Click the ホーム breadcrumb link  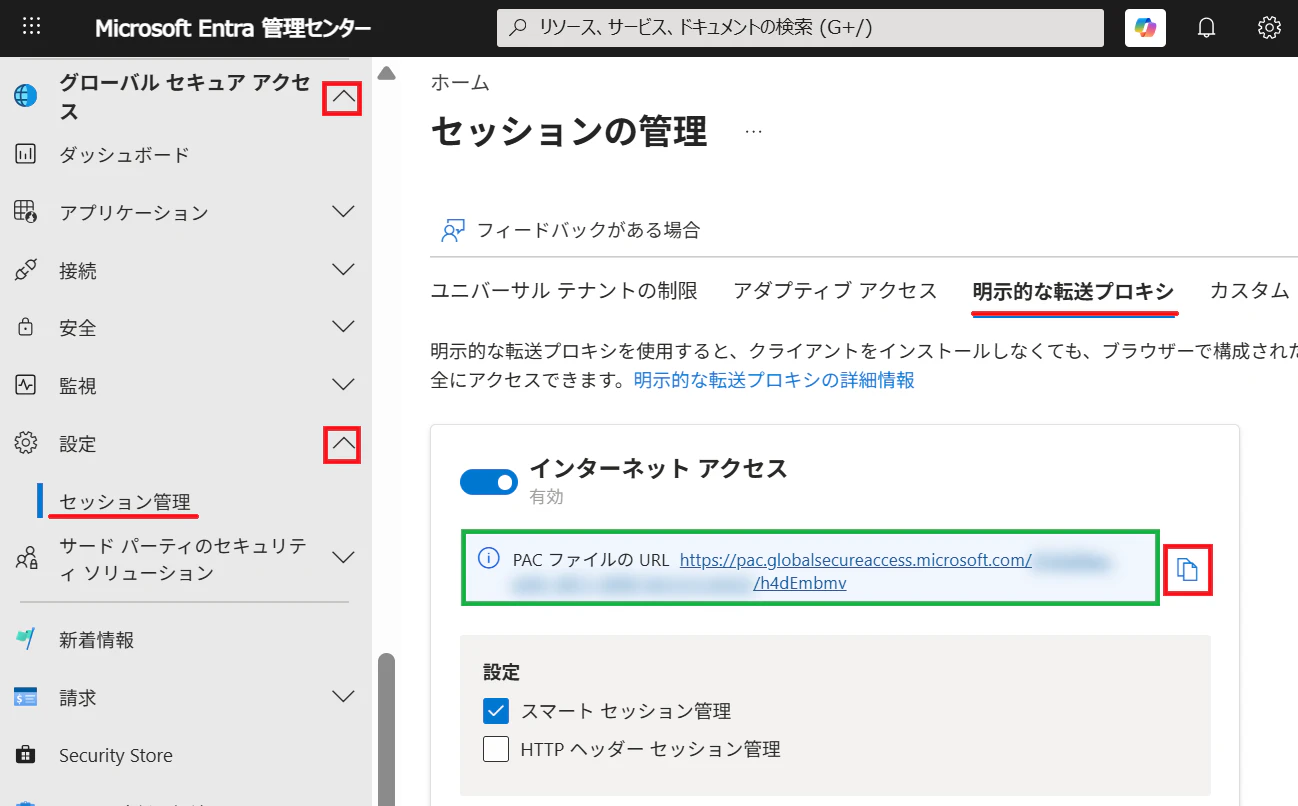click(x=460, y=82)
